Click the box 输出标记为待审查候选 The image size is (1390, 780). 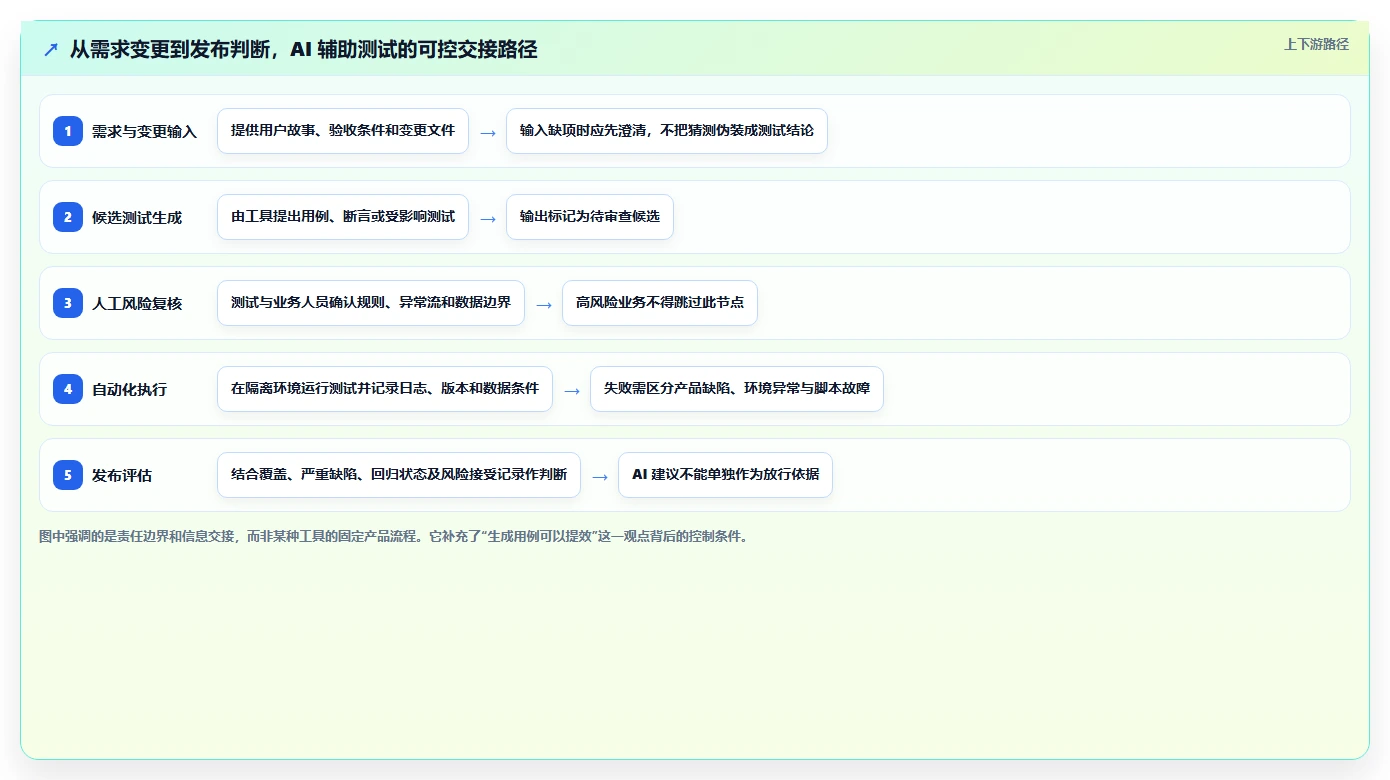pyautogui.click(x=590, y=217)
